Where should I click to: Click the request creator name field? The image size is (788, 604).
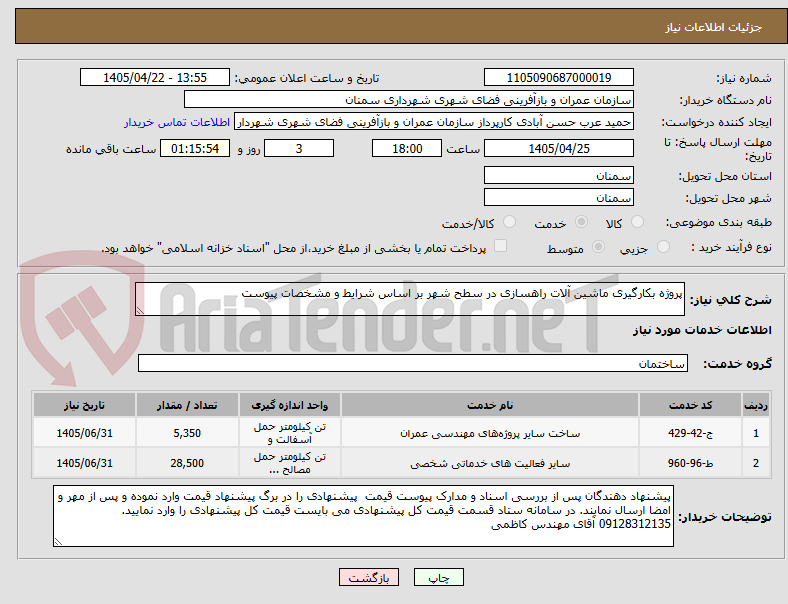point(434,122)
